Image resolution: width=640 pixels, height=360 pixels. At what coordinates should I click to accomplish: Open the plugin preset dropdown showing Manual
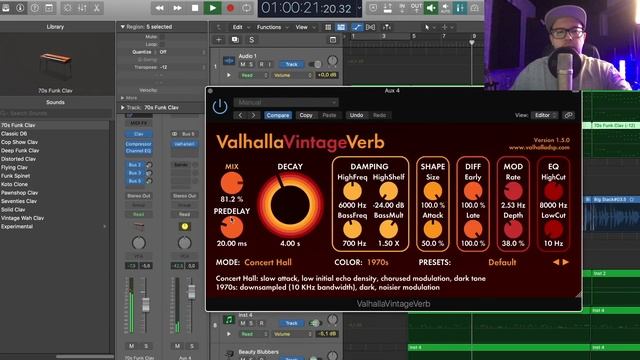pos(286,102)
